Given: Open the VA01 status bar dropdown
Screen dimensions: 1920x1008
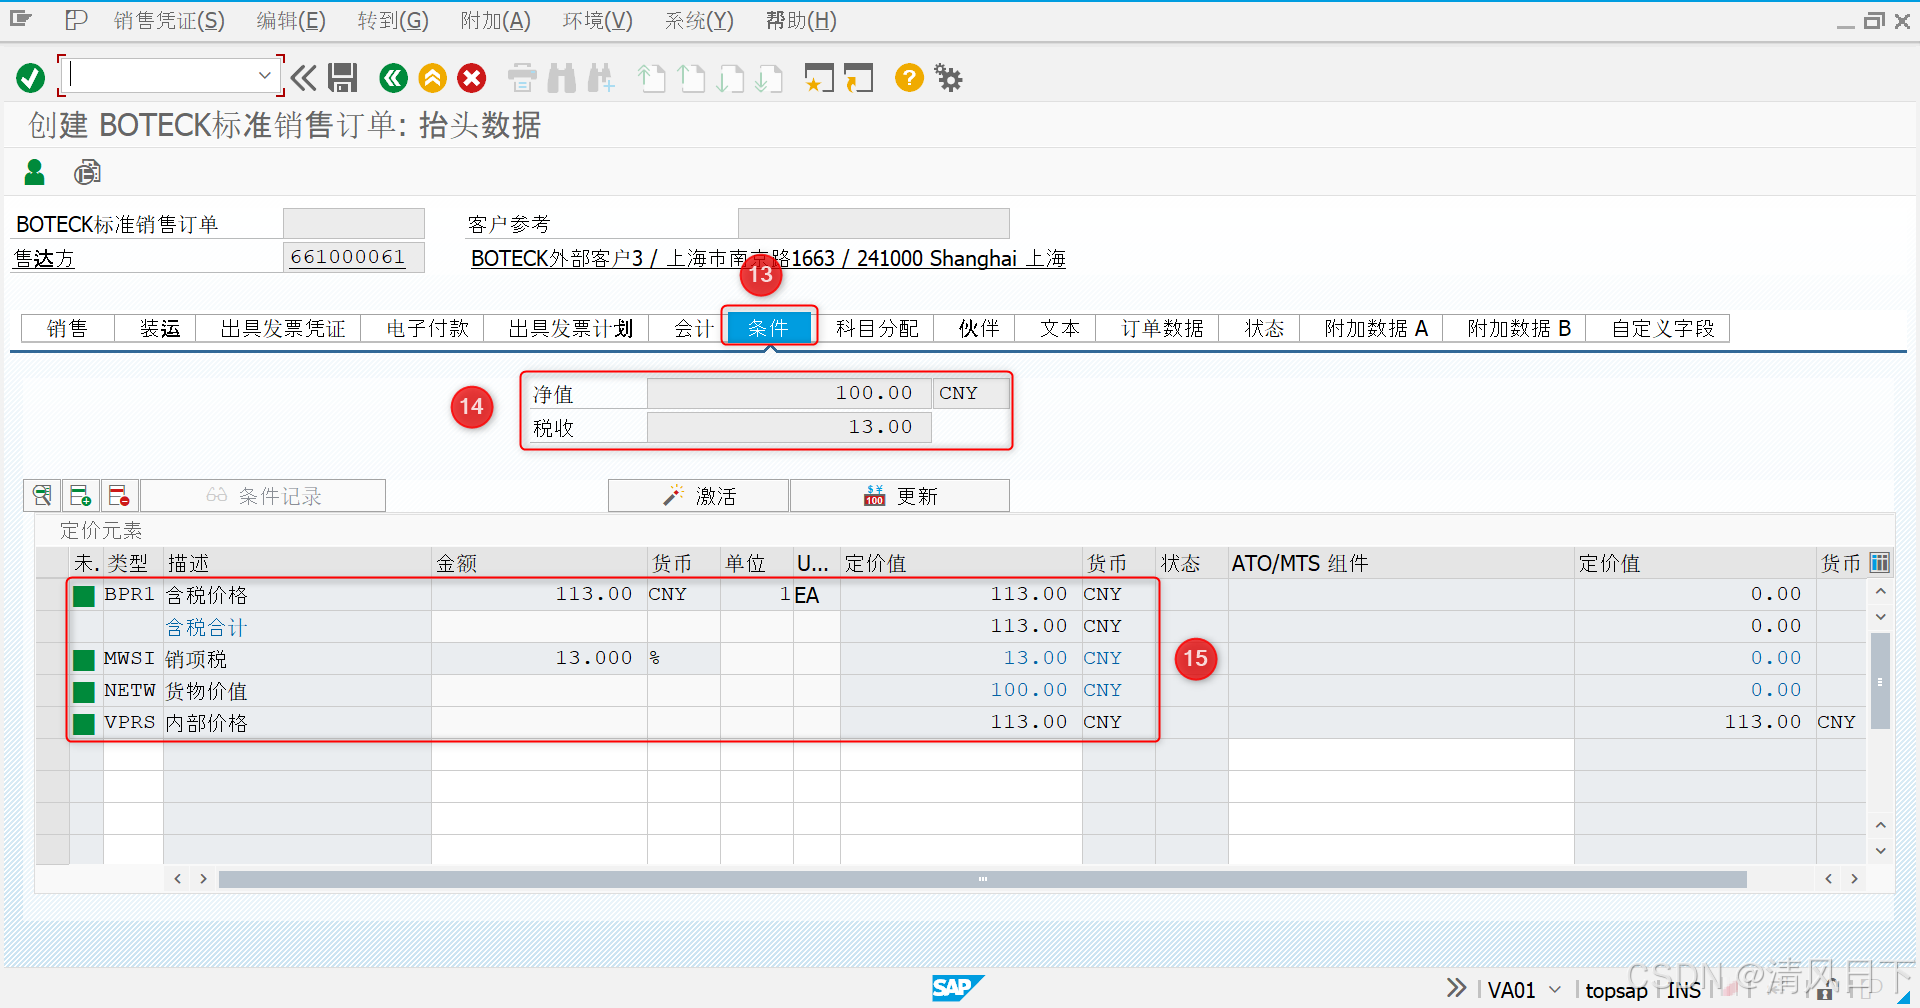Looking at the screenshot, I should (x=1555, y=989).
